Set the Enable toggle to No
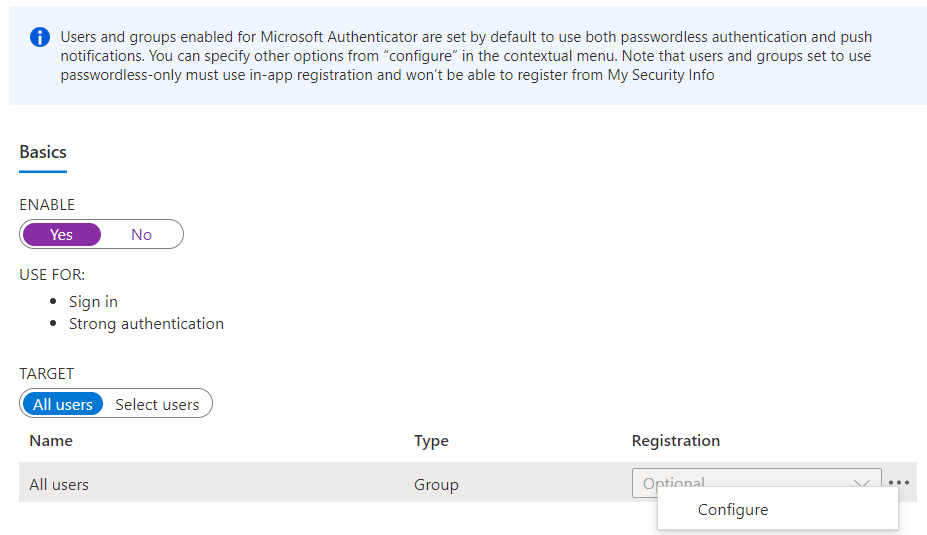927x535 pixels. [x=141, y=234]
